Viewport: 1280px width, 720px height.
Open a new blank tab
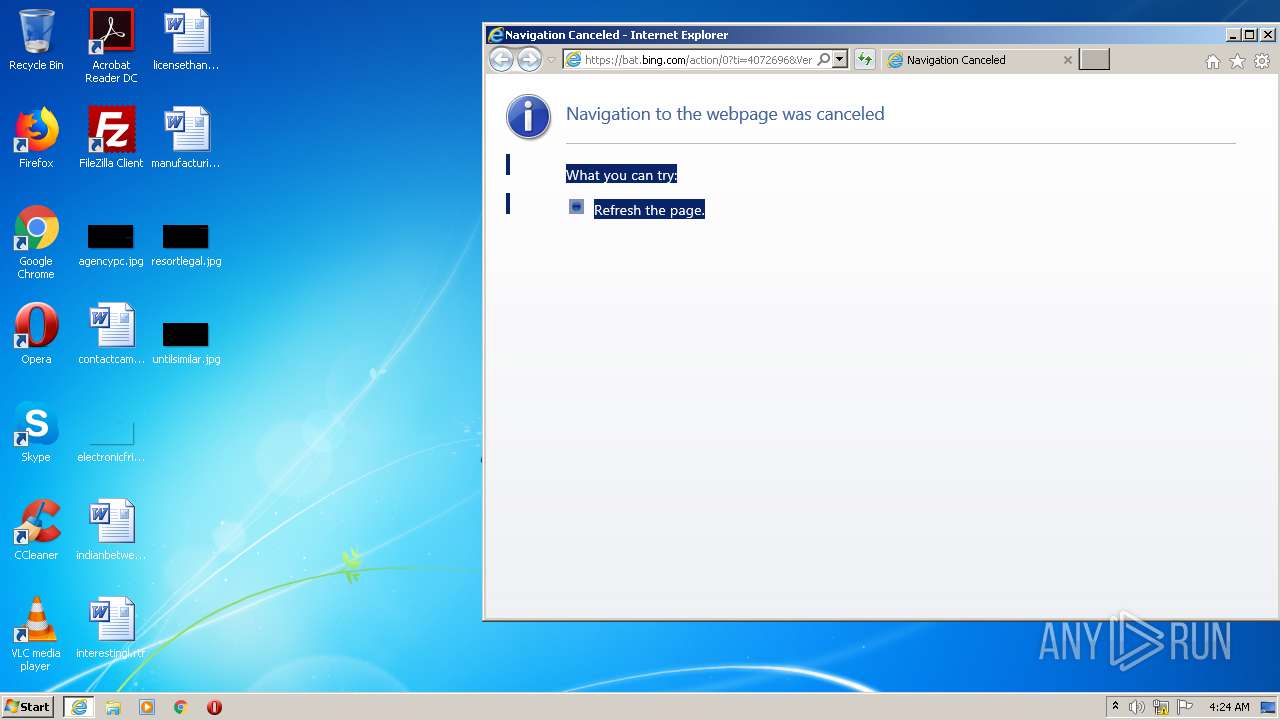(x=1095, y=60)
